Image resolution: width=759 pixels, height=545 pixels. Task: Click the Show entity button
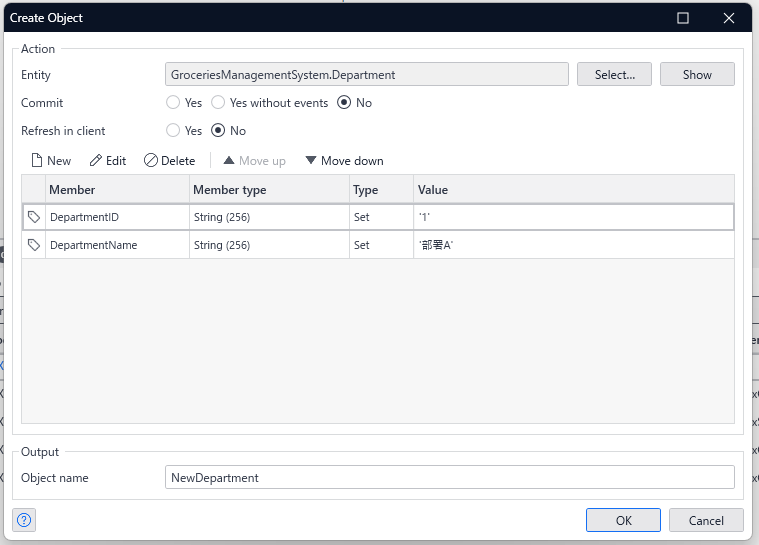697,75
